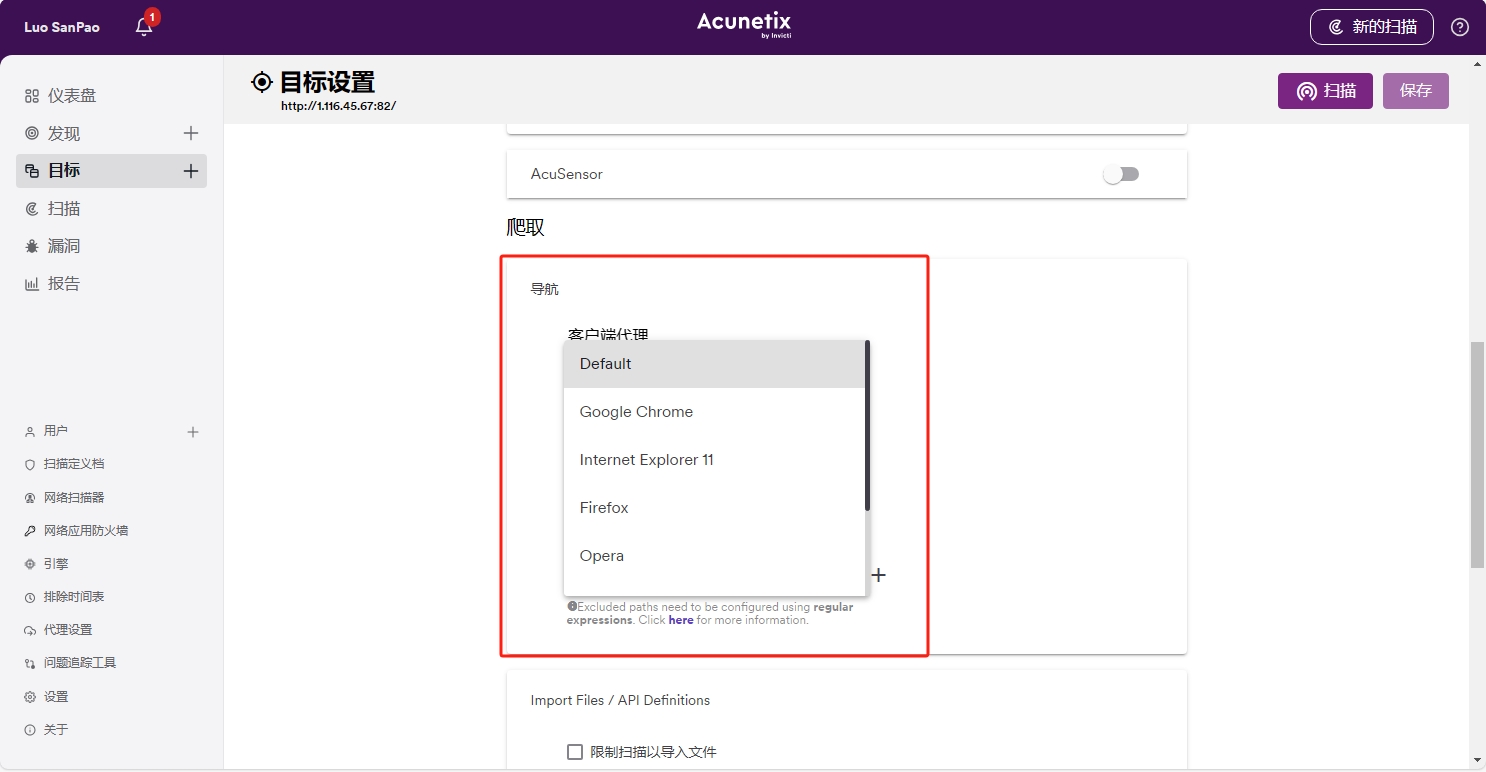Open 用户 users page
This screenshot has width=1486, height=772.
56,431
